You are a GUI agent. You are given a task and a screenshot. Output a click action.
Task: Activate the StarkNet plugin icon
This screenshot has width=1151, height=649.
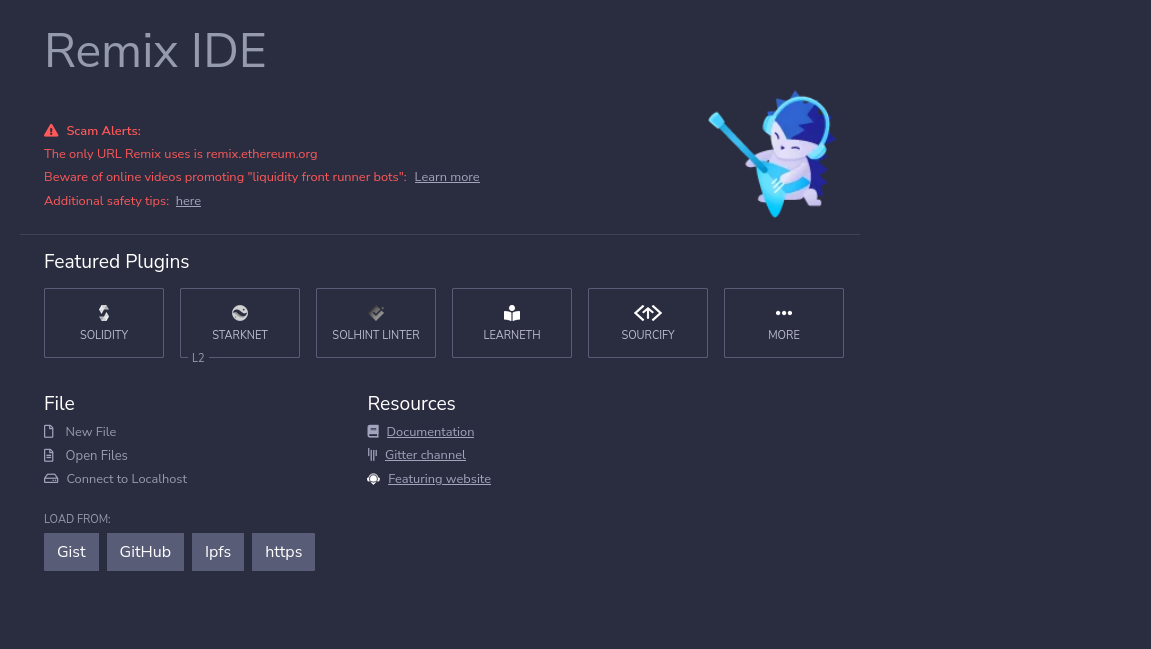pyautogui.click(x=240, y=313)
